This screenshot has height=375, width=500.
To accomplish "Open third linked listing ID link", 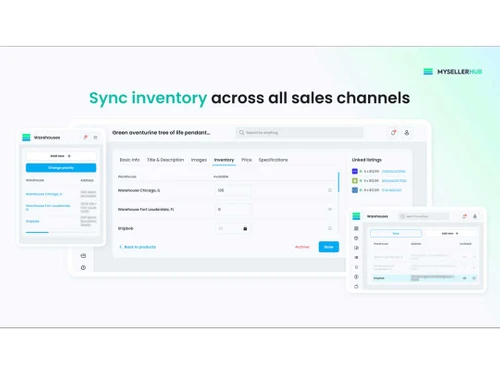I will [392, 190].
